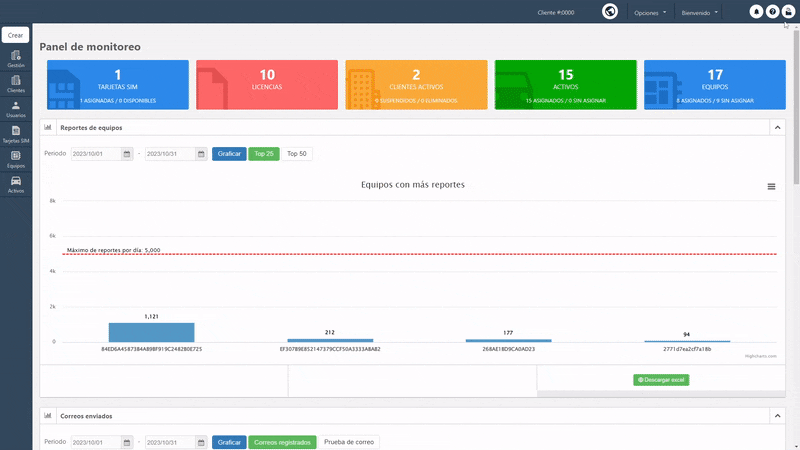The width and height of the screenshot is (800, 450).
Task: Click the Highcharts.com credit link
Action: click(x=761, y=356)
